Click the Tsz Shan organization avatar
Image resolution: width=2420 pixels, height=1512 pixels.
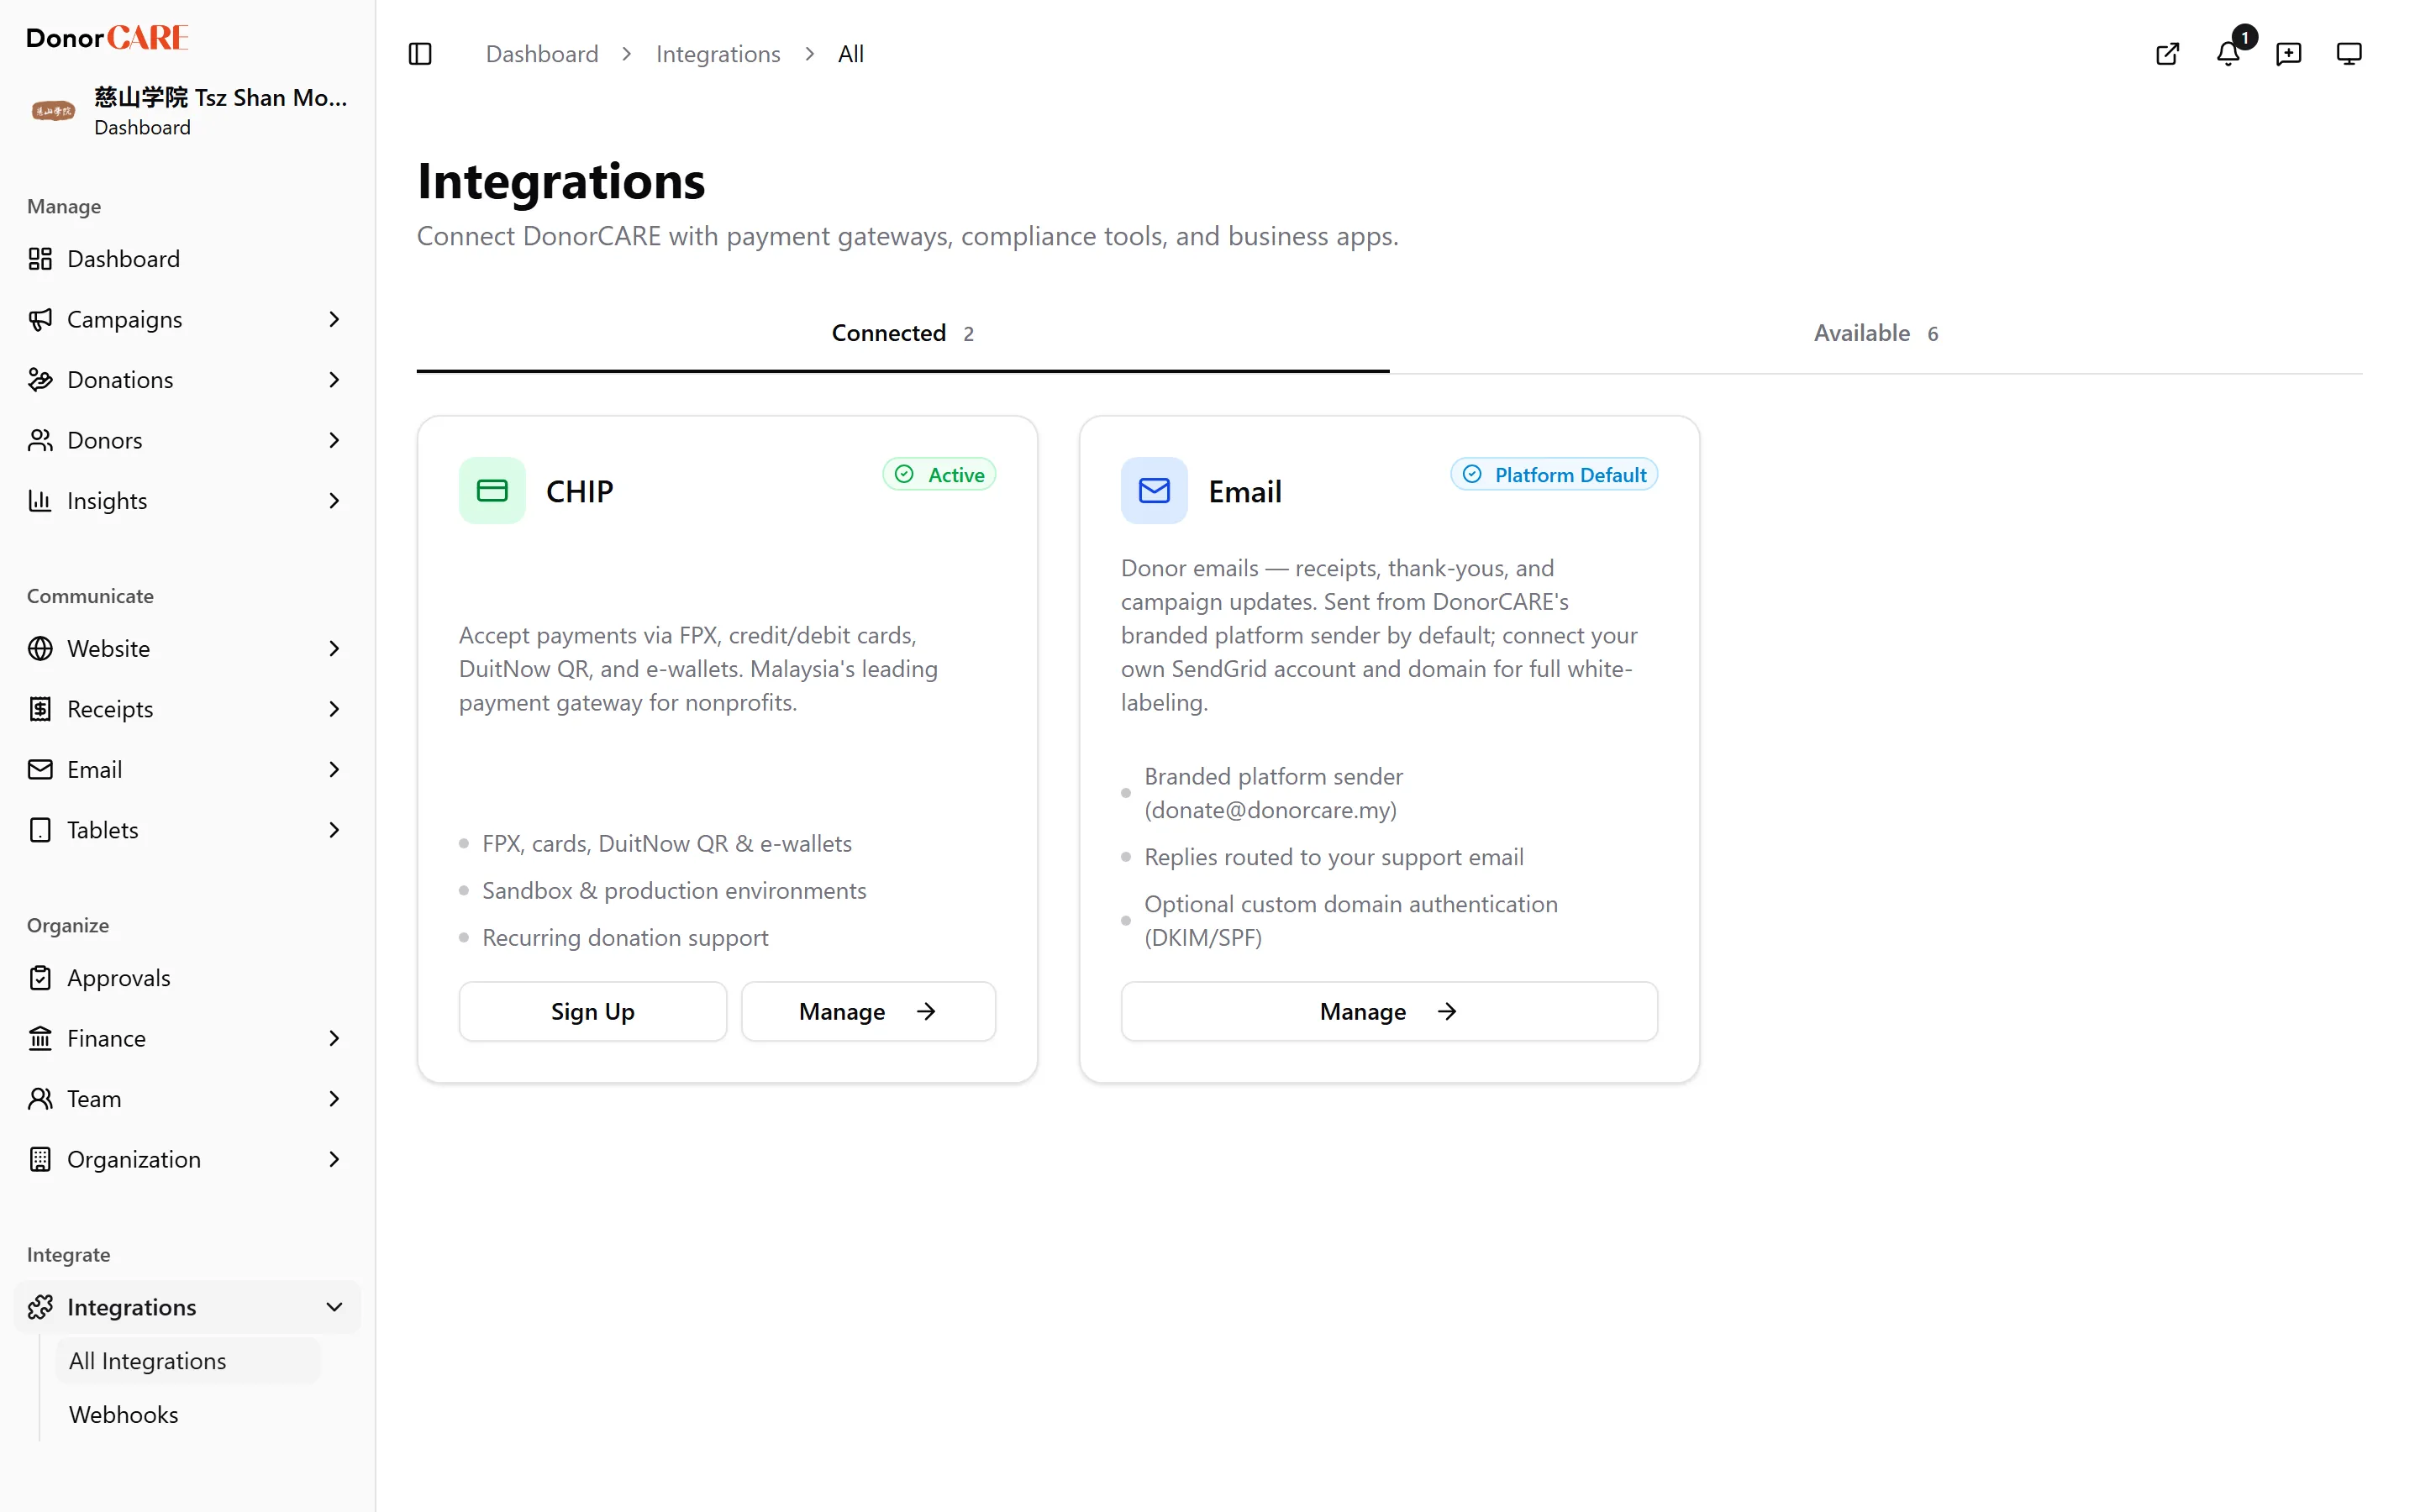pyautogui.click(x=53, y=111)
